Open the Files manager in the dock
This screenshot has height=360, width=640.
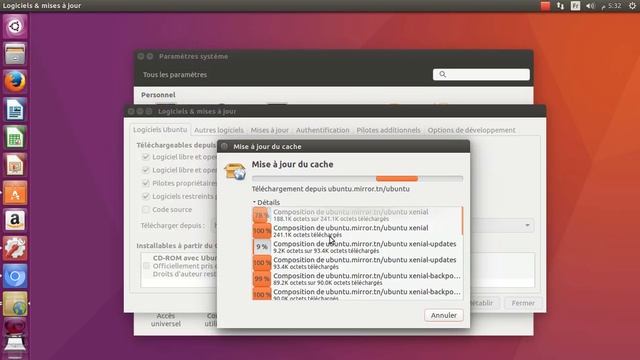click(15, 54)
